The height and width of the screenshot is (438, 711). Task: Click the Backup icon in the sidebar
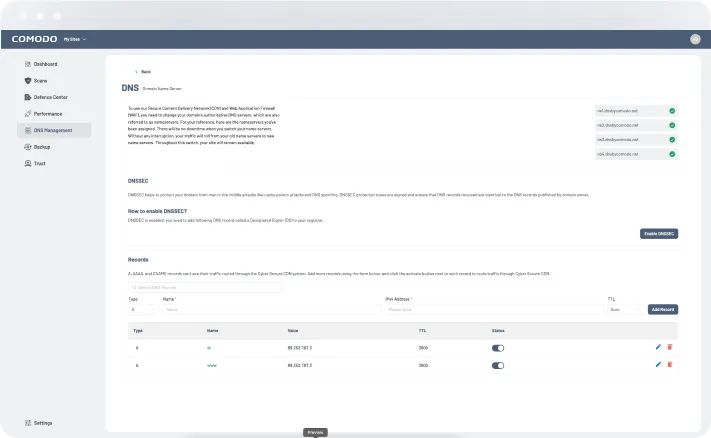point(27,147)
